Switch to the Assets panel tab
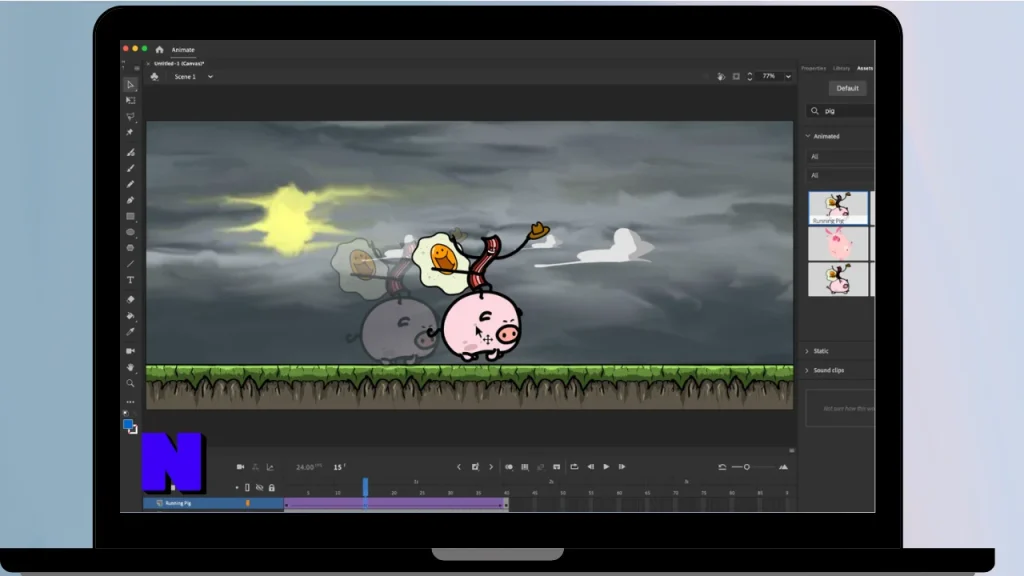Viewport: 1024px width, 576px height. 865,68
